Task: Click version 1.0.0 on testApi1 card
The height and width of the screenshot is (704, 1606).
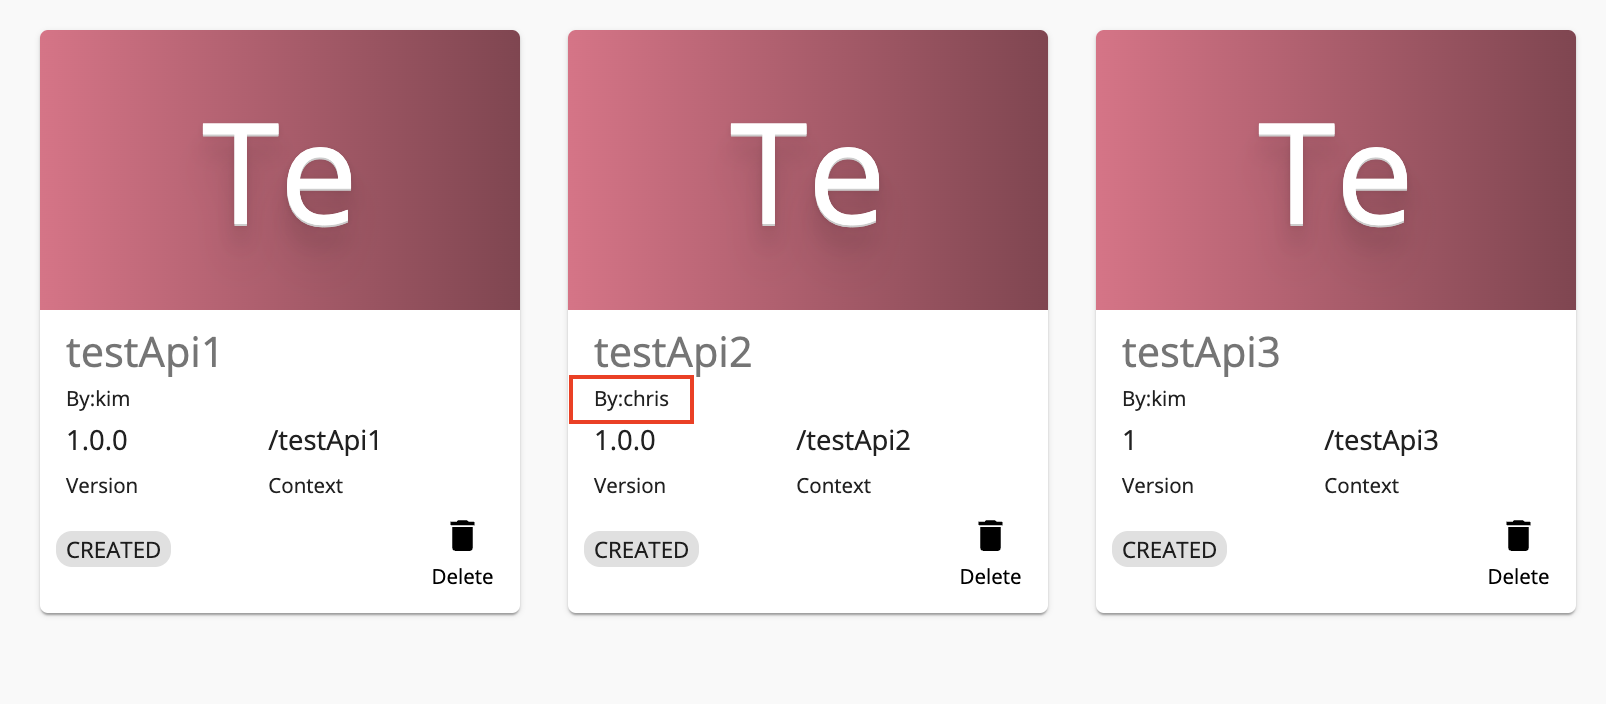Action: pyautogui.click(x=97, y=441)
